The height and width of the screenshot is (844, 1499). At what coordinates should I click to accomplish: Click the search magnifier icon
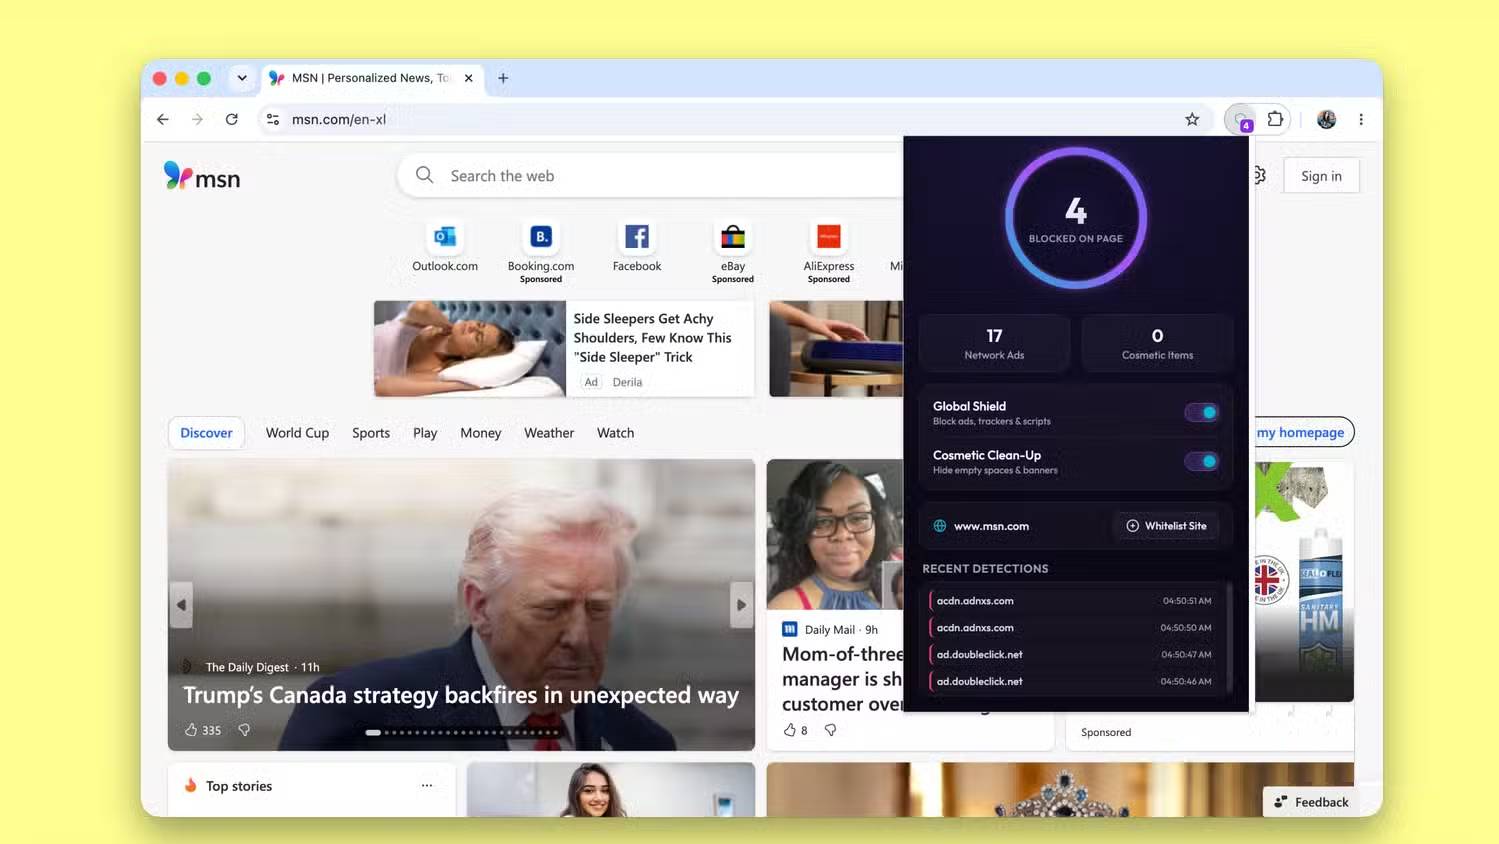pos(425,175)
